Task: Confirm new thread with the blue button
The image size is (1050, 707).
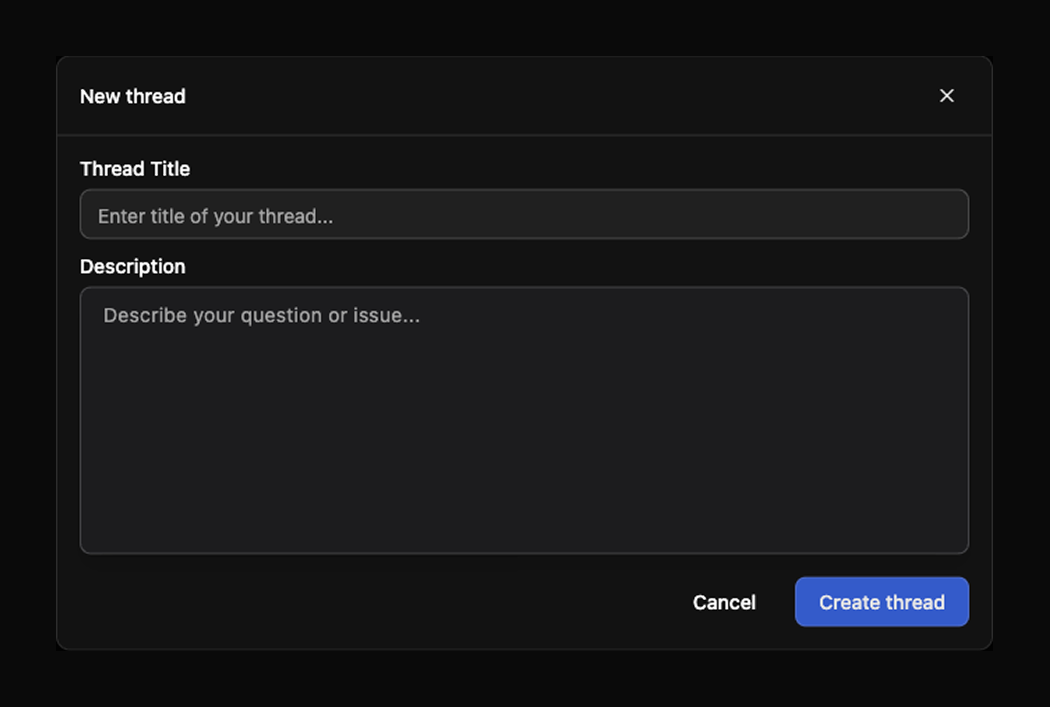Action: 881,602
